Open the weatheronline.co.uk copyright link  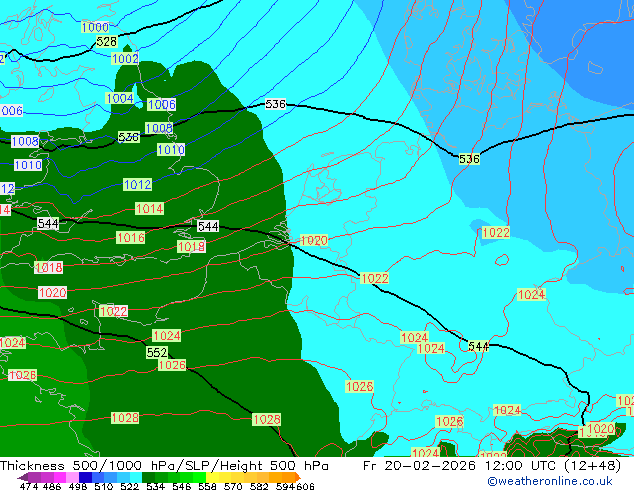pyautogui.click(x=550, y=481)
